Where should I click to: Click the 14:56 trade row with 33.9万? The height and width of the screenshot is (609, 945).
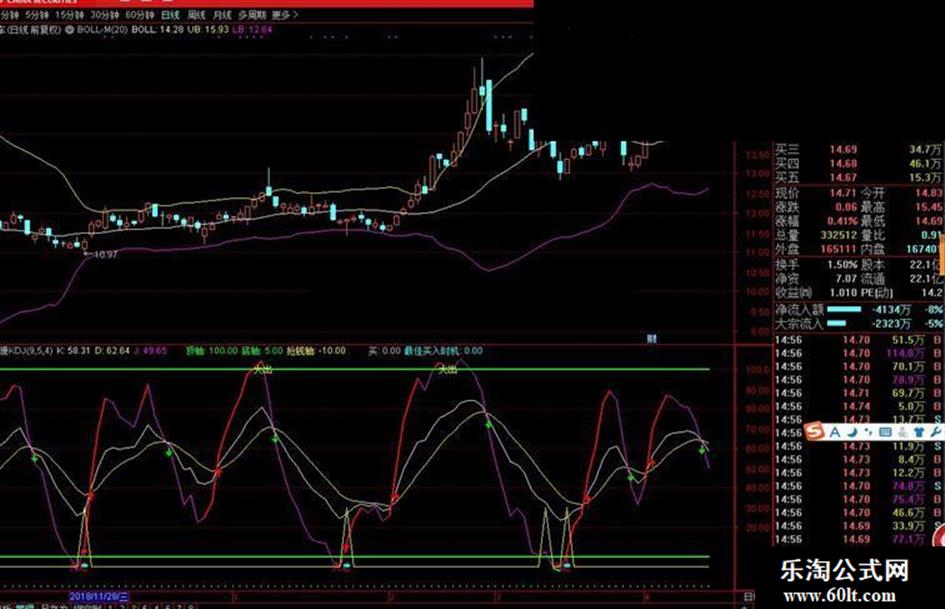tap(858, 526)
